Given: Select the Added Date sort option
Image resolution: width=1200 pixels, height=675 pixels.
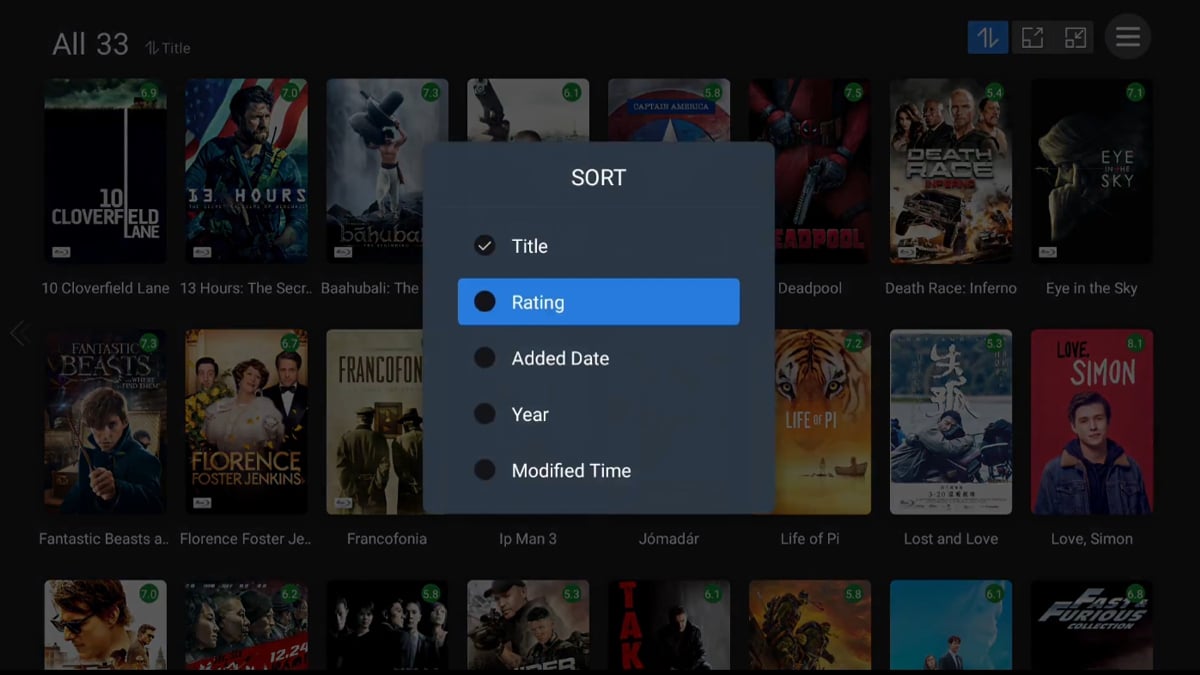Looking at the screenshot, I should [x=598, y=358].
